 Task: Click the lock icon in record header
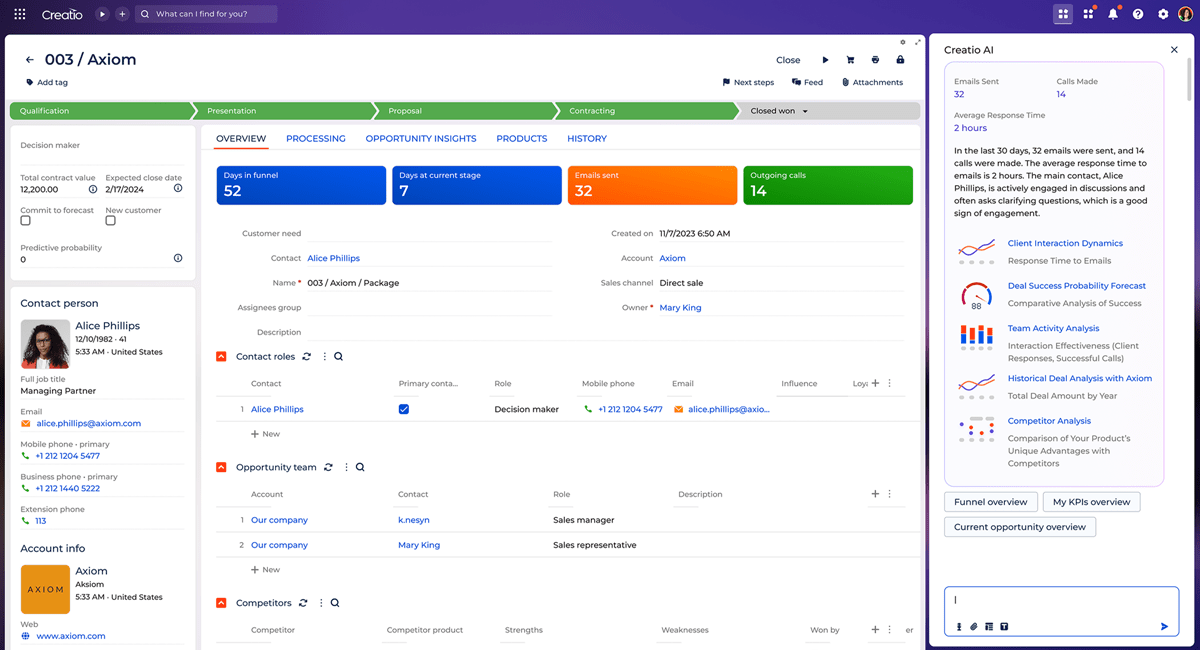[900, 60]
